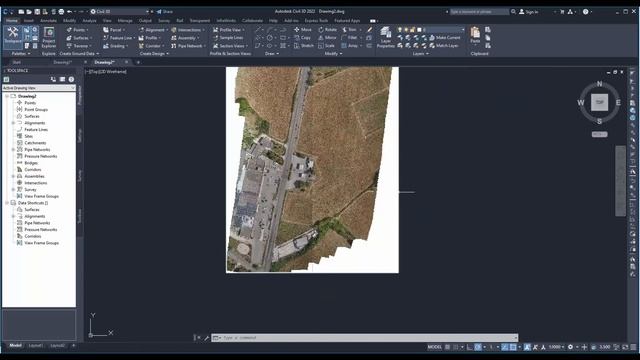The width and height of the screenshot is (640, 360).
Task: Select the Move tool in Modify panel
Action: (303, 30)
